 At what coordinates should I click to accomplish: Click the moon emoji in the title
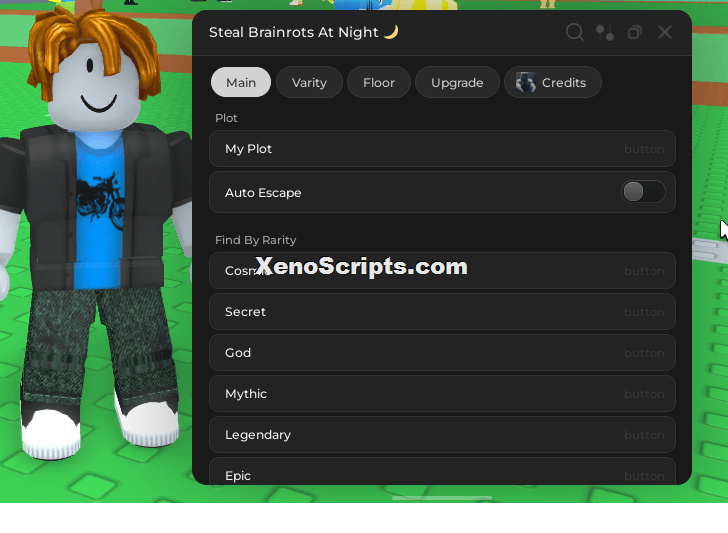tap(391, 32)
